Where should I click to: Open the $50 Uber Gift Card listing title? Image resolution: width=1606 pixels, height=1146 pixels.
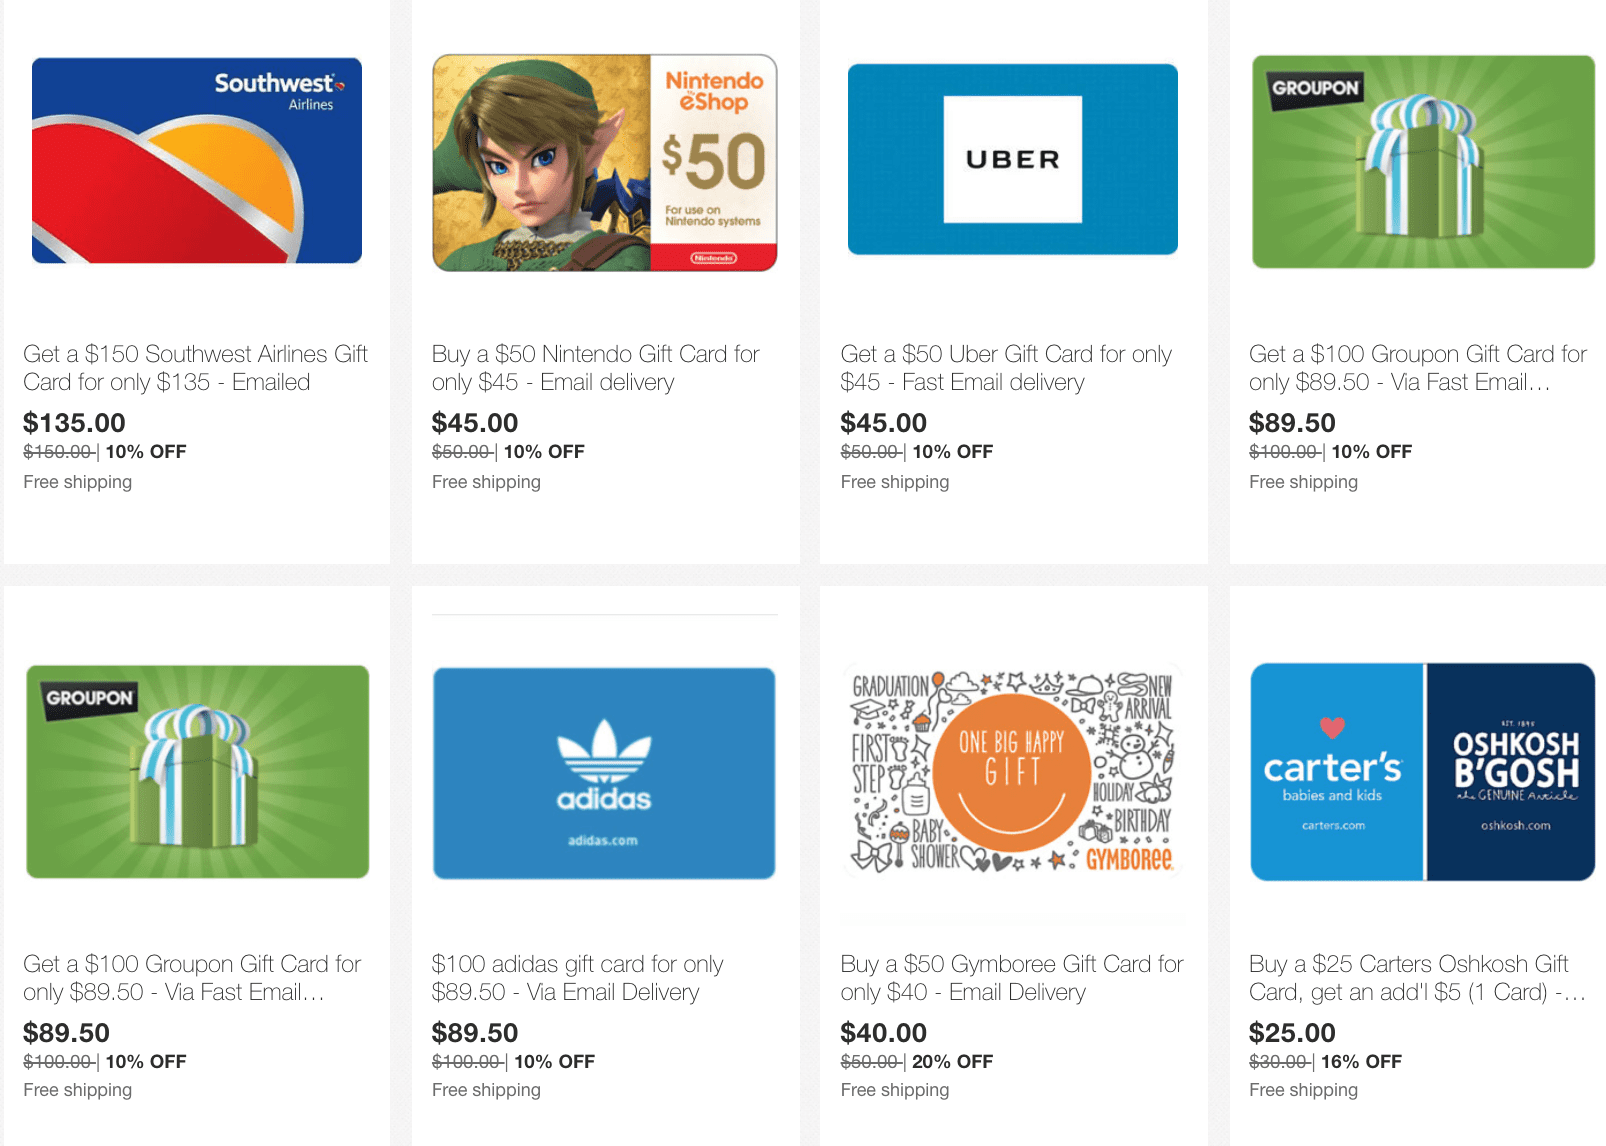[x=1006, y=368]
